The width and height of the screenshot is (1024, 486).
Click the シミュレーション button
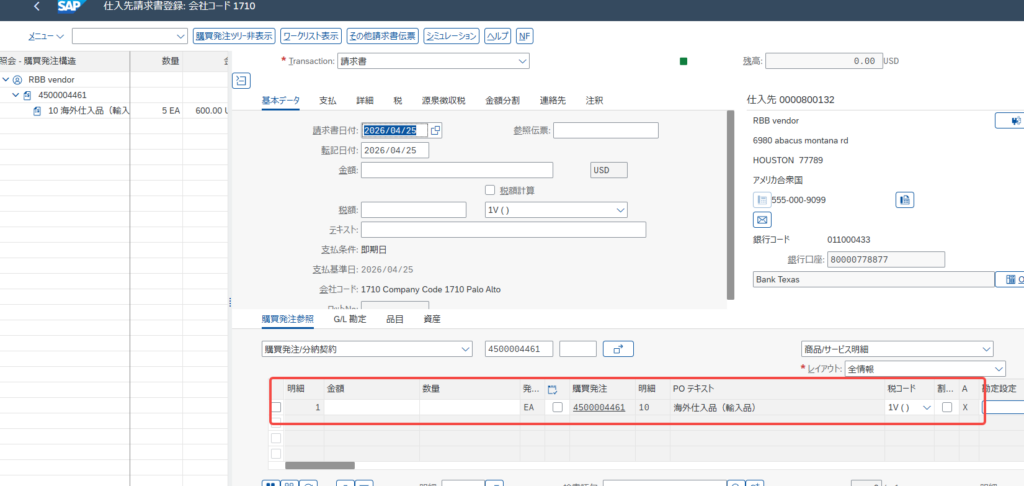click(x=451, y=36)
